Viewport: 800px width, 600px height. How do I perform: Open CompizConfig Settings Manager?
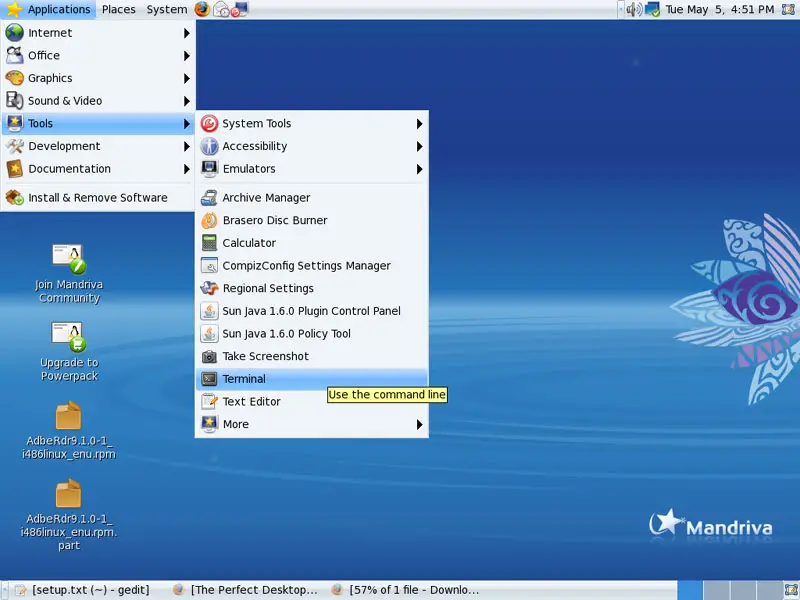coord(312,266)
